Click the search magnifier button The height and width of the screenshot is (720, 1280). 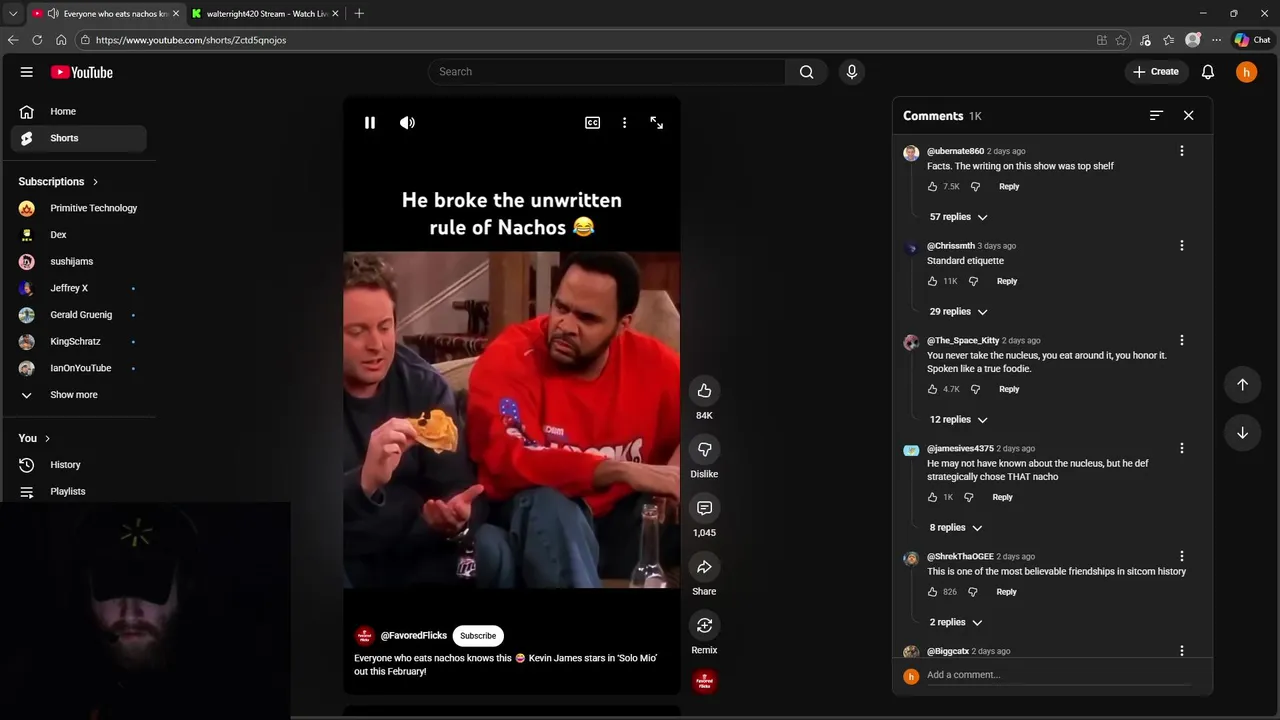point(806,72)
